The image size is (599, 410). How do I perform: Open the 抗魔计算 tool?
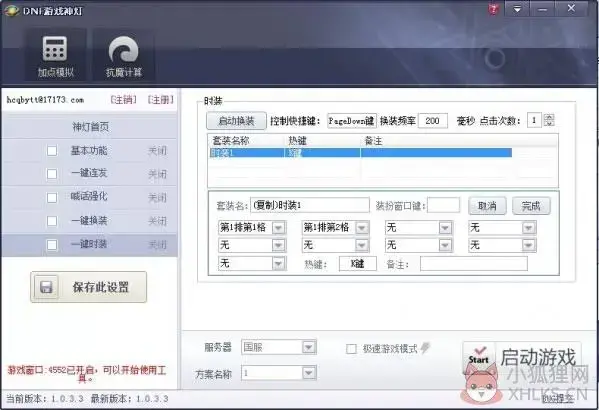[123, 56]
